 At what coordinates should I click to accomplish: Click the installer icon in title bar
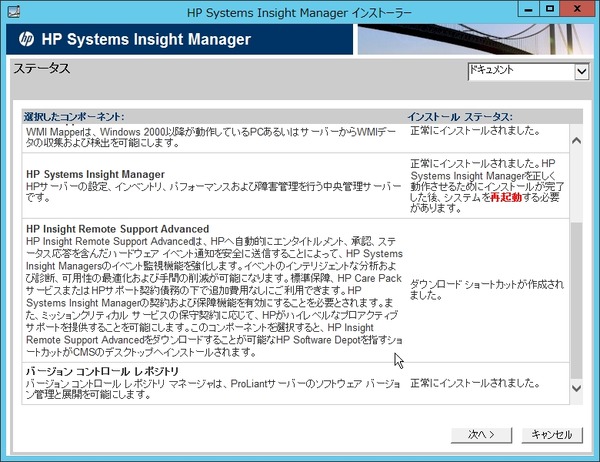(14, 12)
